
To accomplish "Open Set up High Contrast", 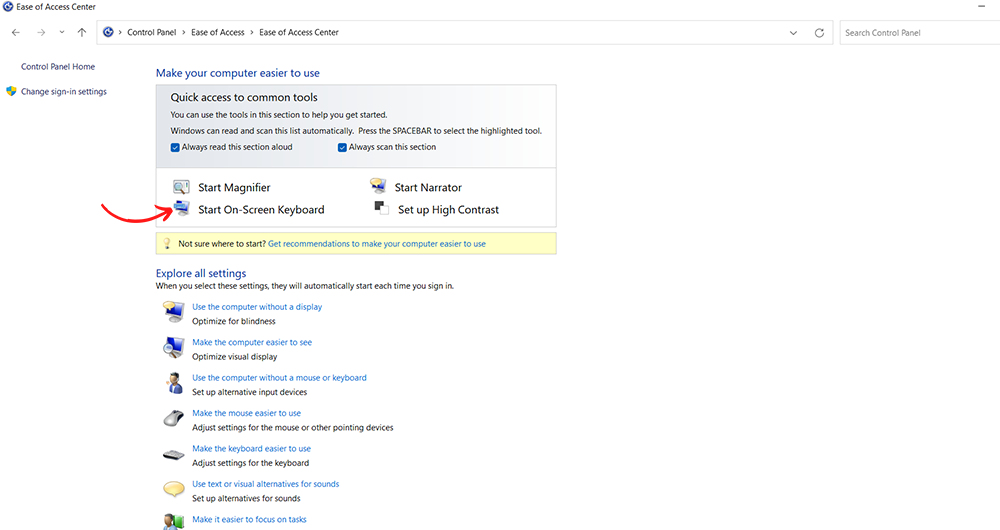I will point(448,209).
